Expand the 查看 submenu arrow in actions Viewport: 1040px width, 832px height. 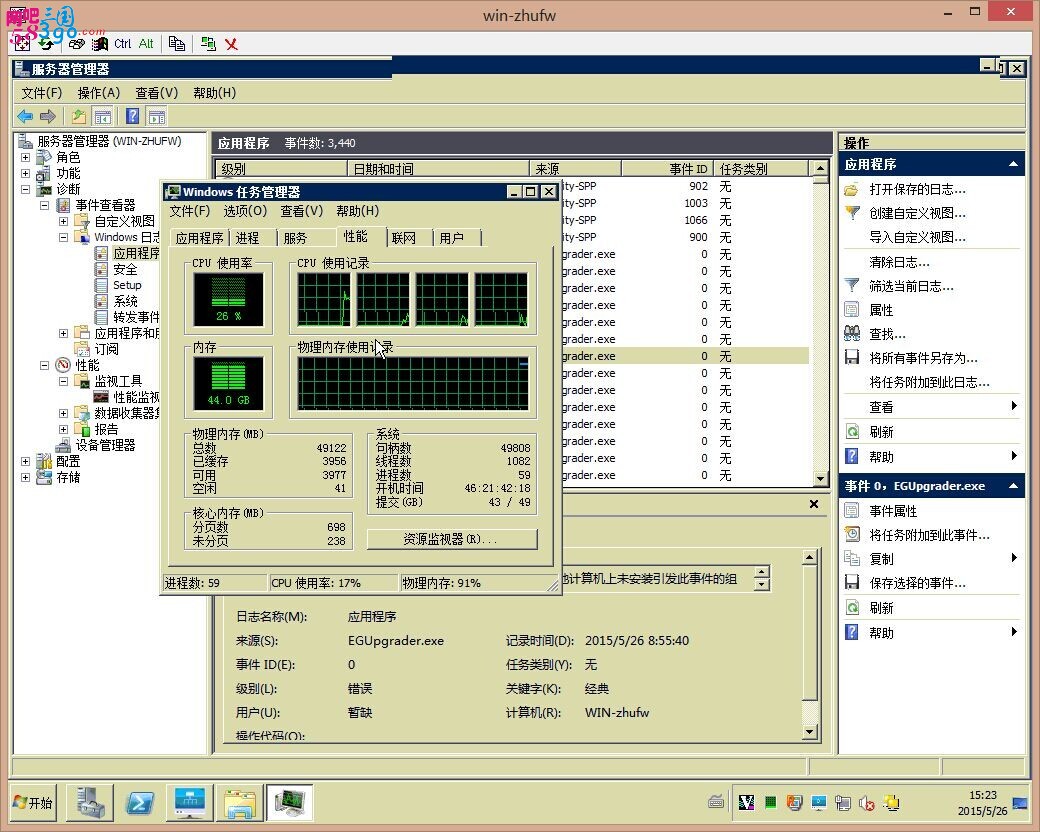tap(1014, 406)
